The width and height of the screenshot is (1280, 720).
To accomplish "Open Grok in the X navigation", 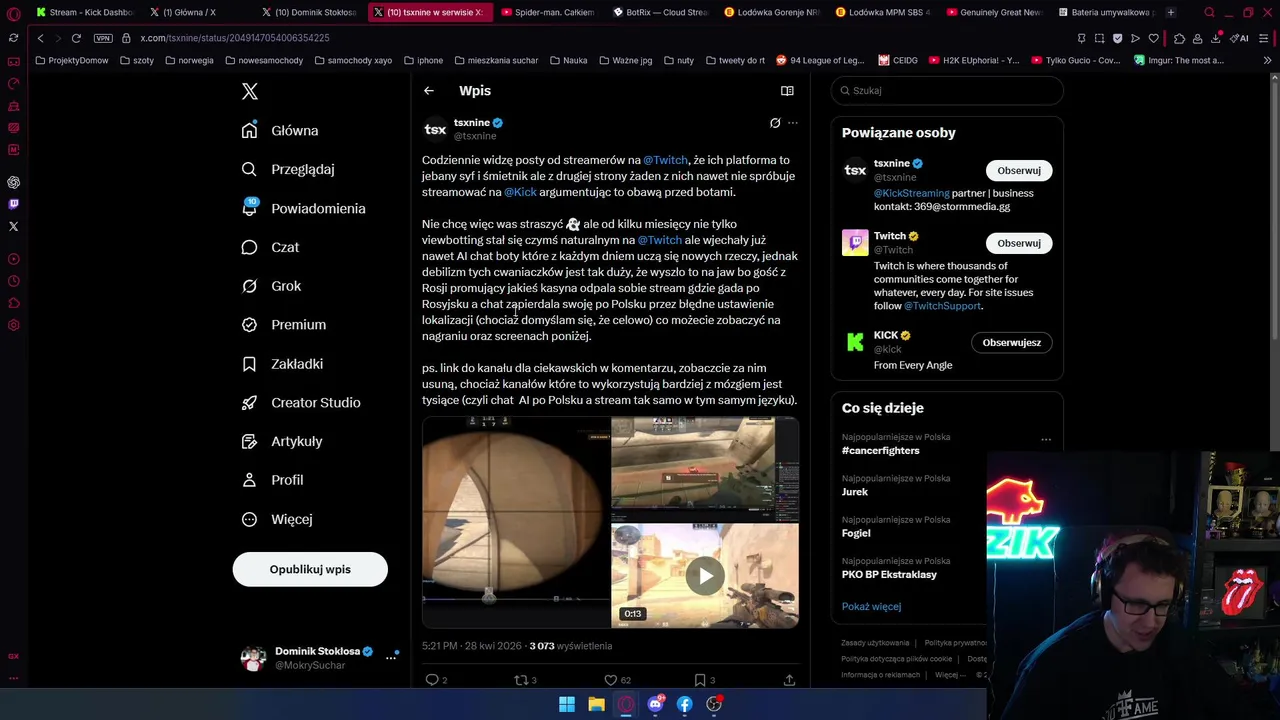I will pyautogui.click(x=272, y=286).
